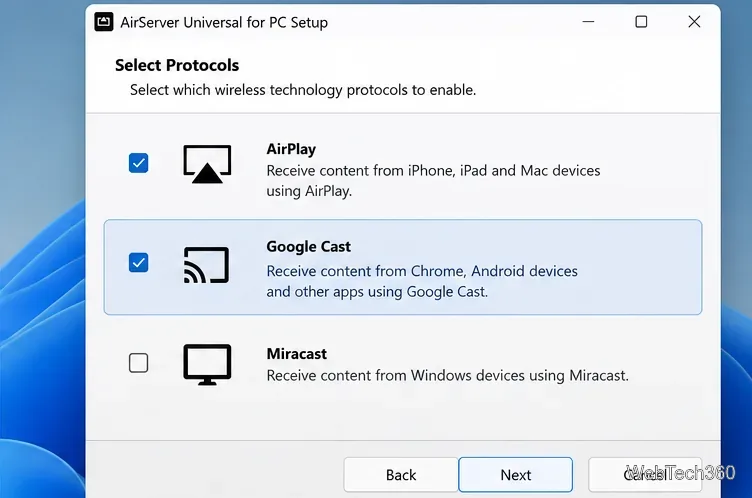
Task: Click the Google Cast description about Chrome
Action: pyautogui.click(x=422, y=281)
